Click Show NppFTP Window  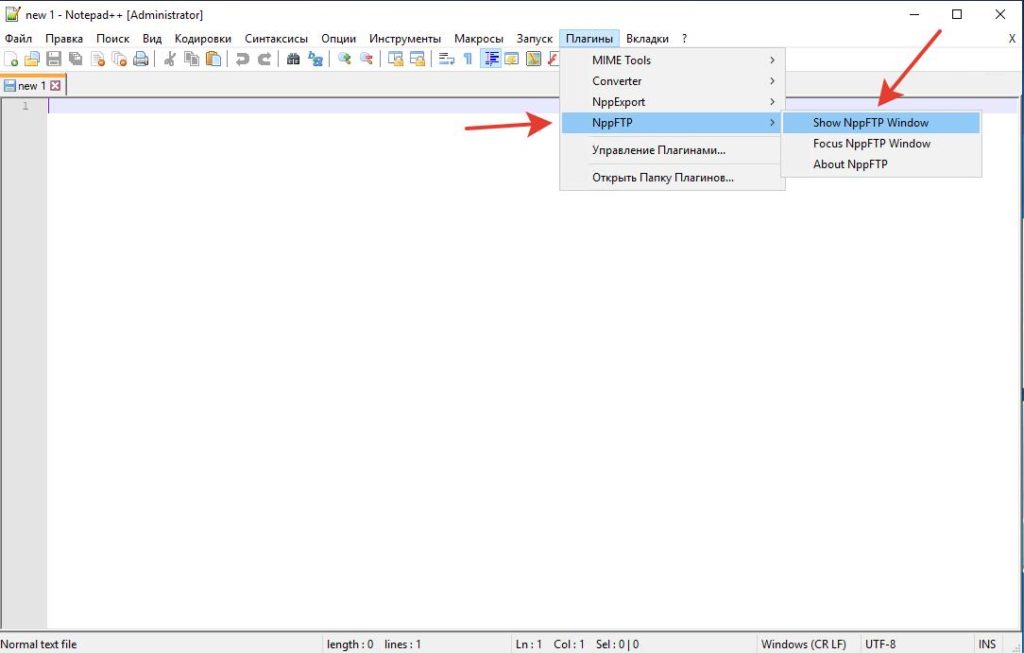click(881, 123)
